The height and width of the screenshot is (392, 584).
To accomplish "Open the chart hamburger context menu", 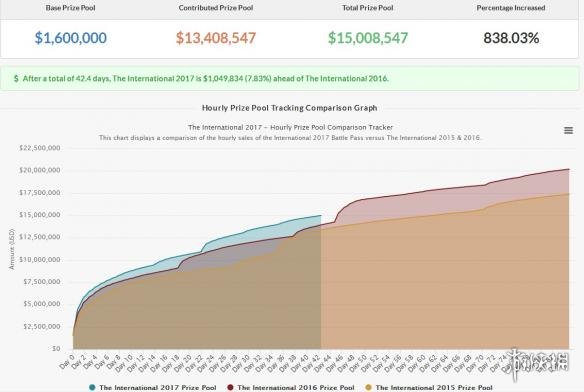I will pos(568,130).
